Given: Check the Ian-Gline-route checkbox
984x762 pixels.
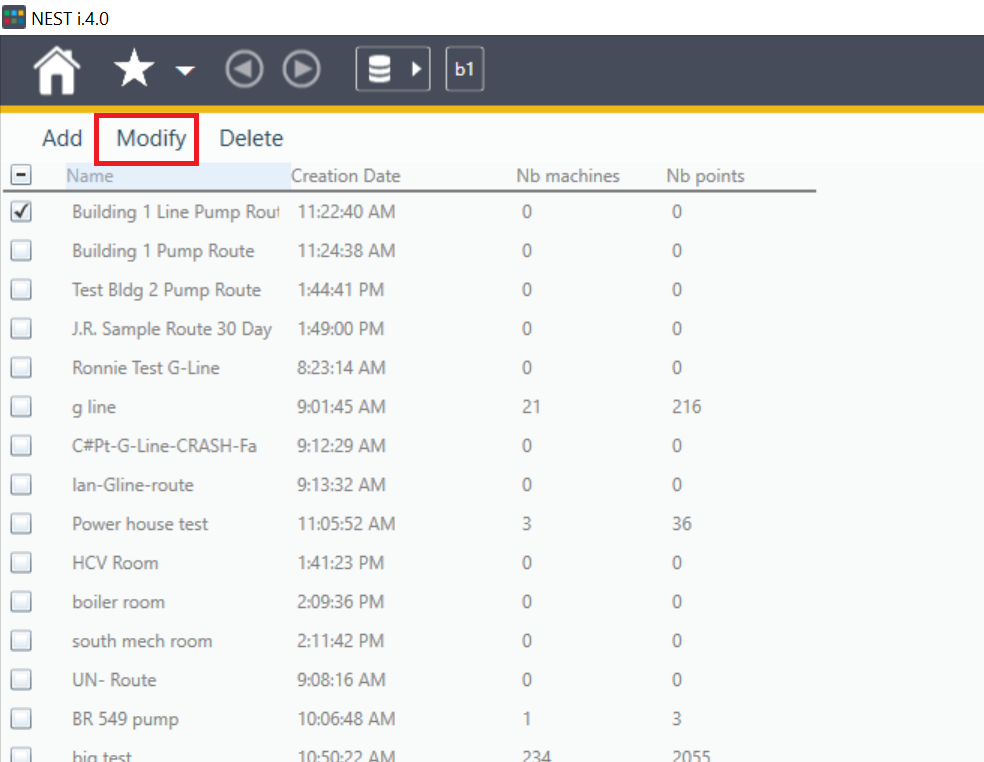Looking at the screenshot, I should pos(21,485).
